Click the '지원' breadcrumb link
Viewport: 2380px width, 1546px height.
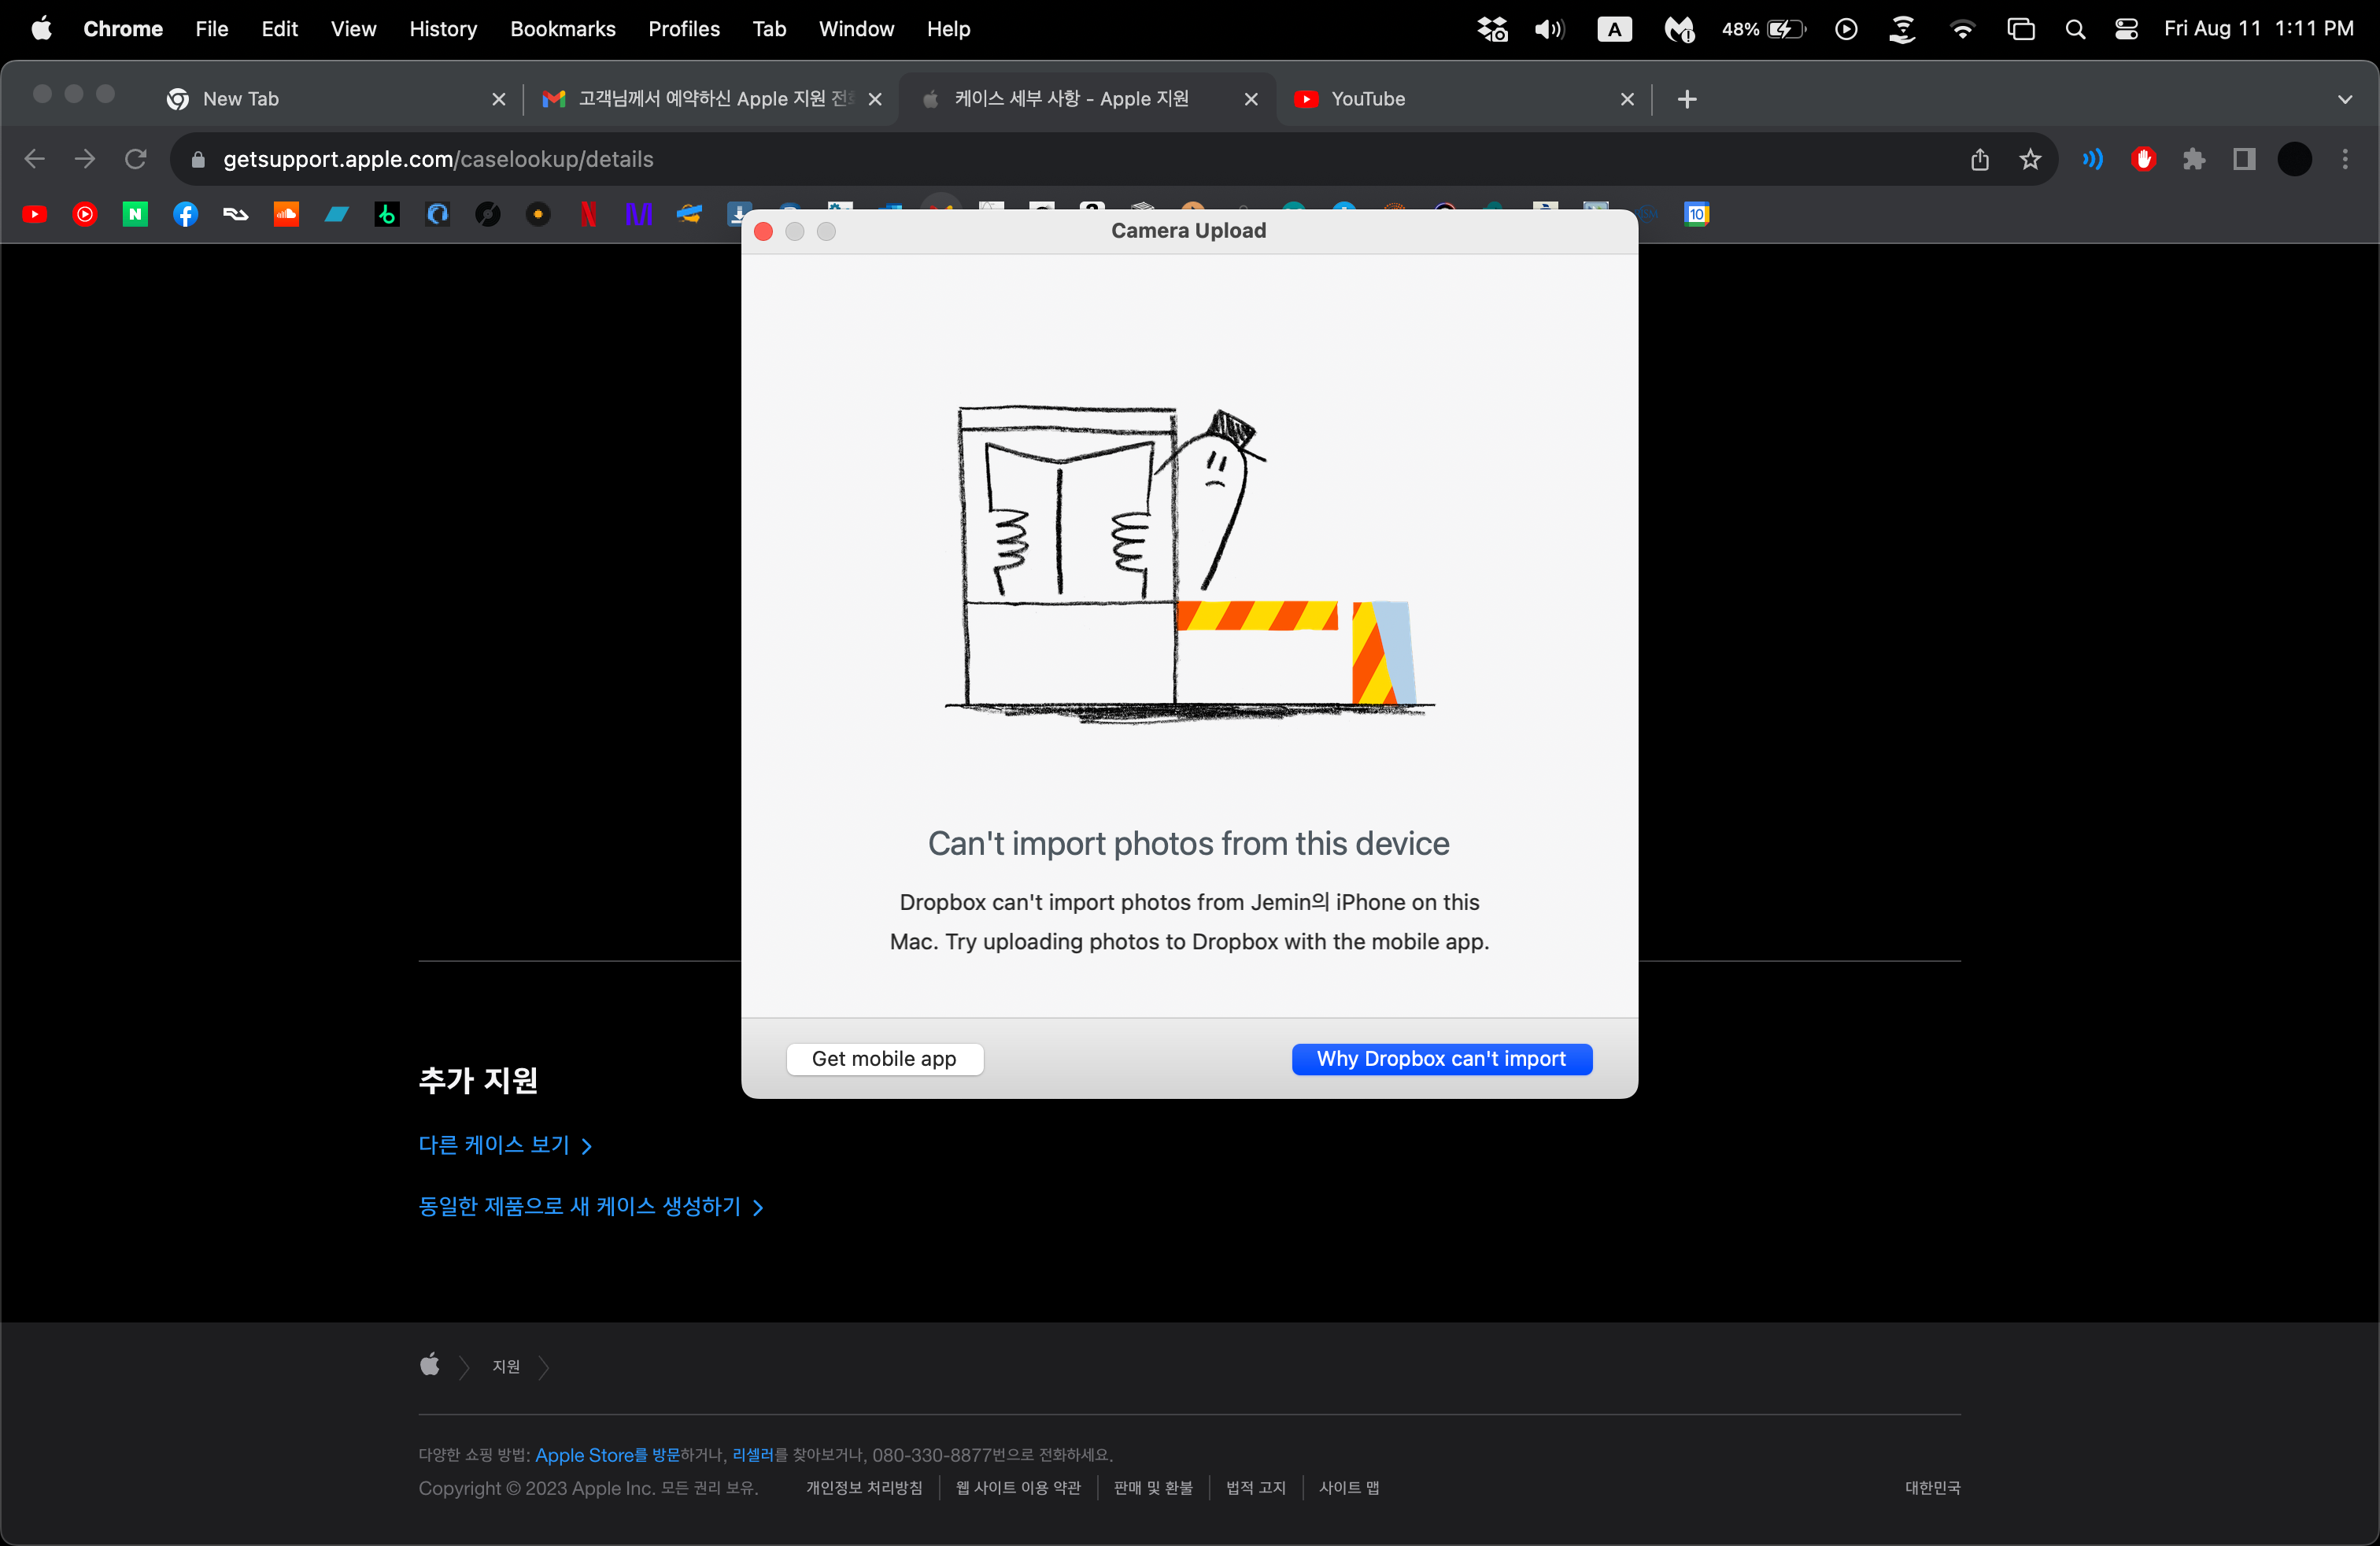pyautogui.click(x=506, y=1367)
